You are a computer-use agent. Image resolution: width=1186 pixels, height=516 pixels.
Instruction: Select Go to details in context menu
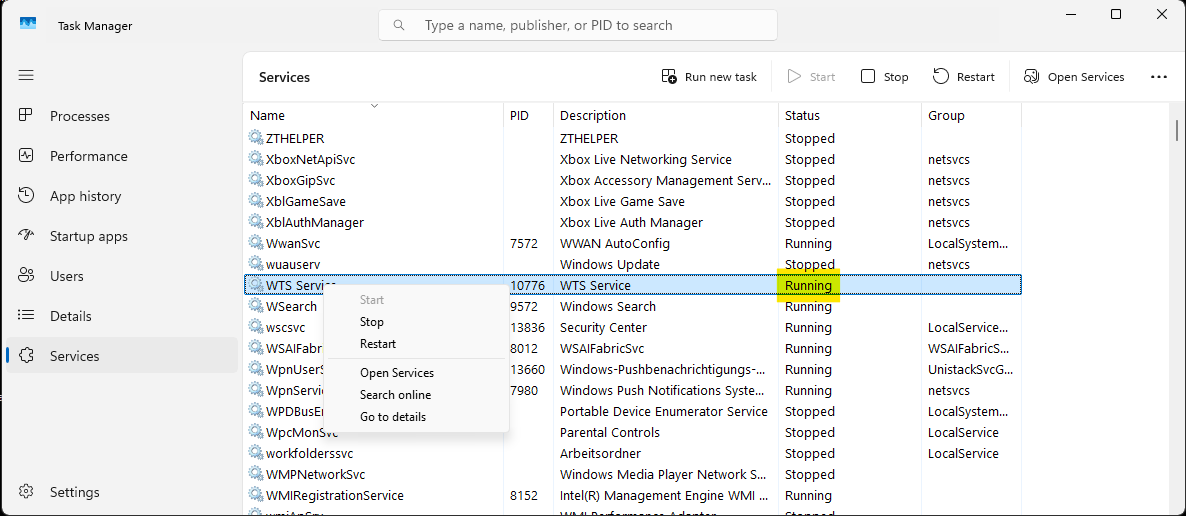point(393,417)
